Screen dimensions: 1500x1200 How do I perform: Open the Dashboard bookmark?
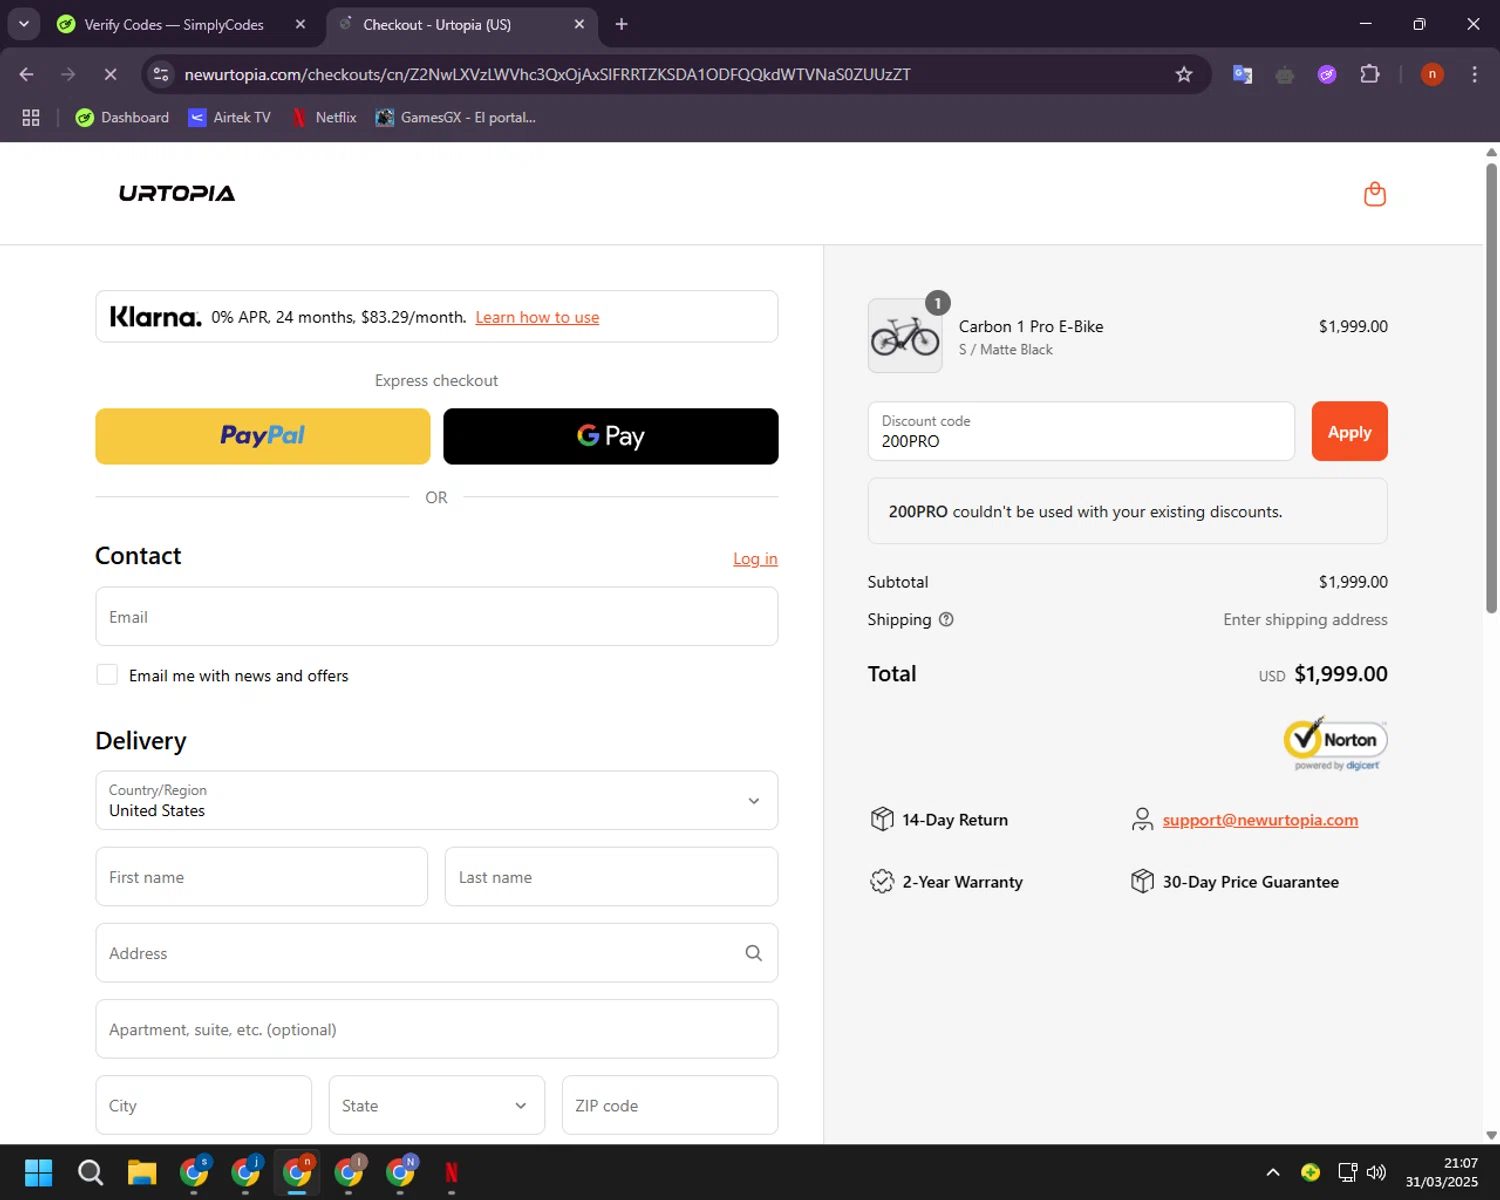122,118
